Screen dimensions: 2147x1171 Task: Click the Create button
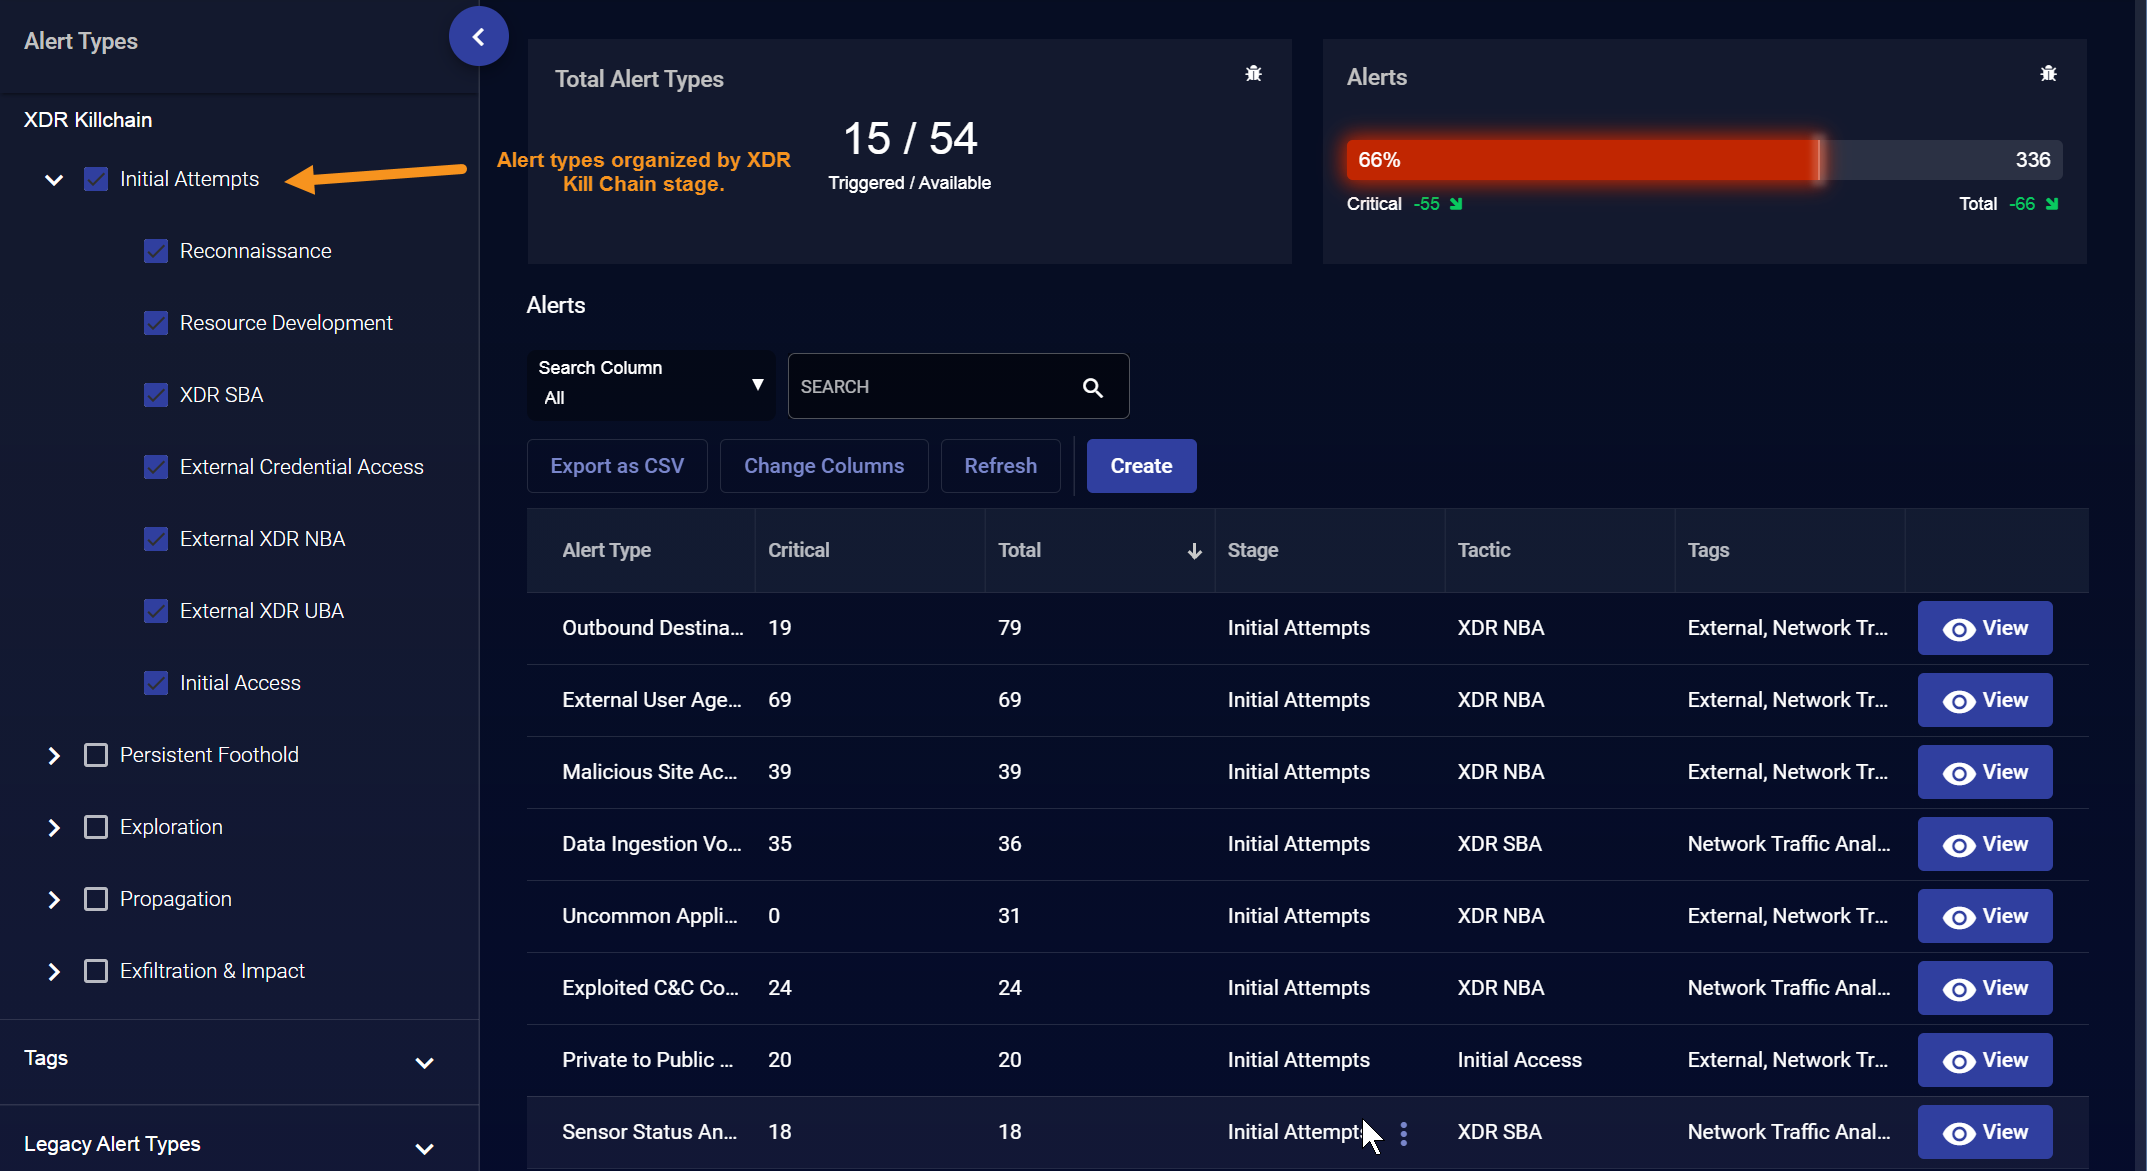(1141, 466)
